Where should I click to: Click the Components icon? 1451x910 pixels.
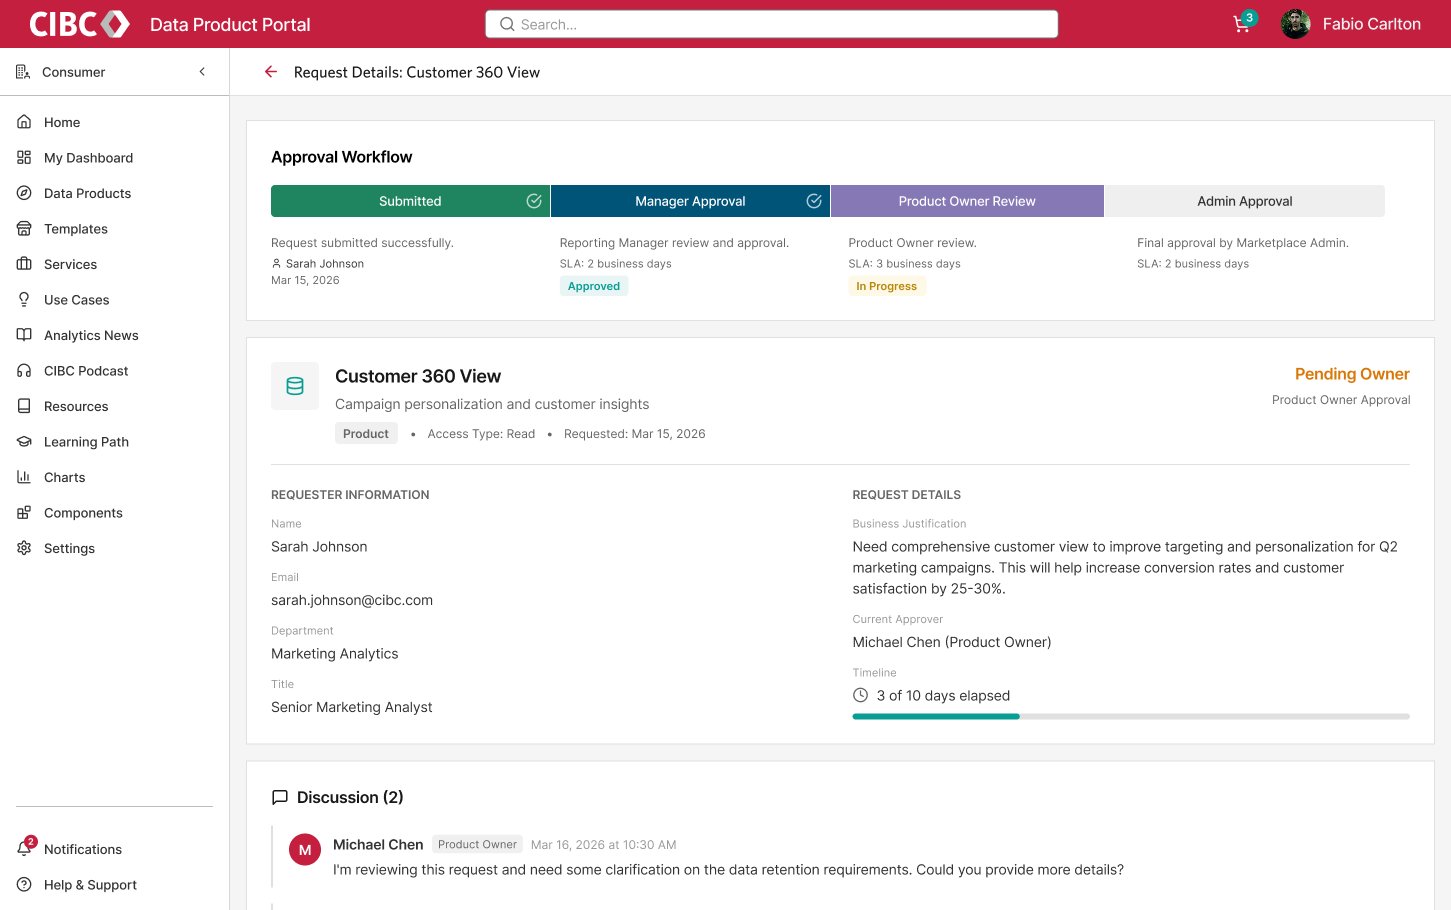coord(24,513)
